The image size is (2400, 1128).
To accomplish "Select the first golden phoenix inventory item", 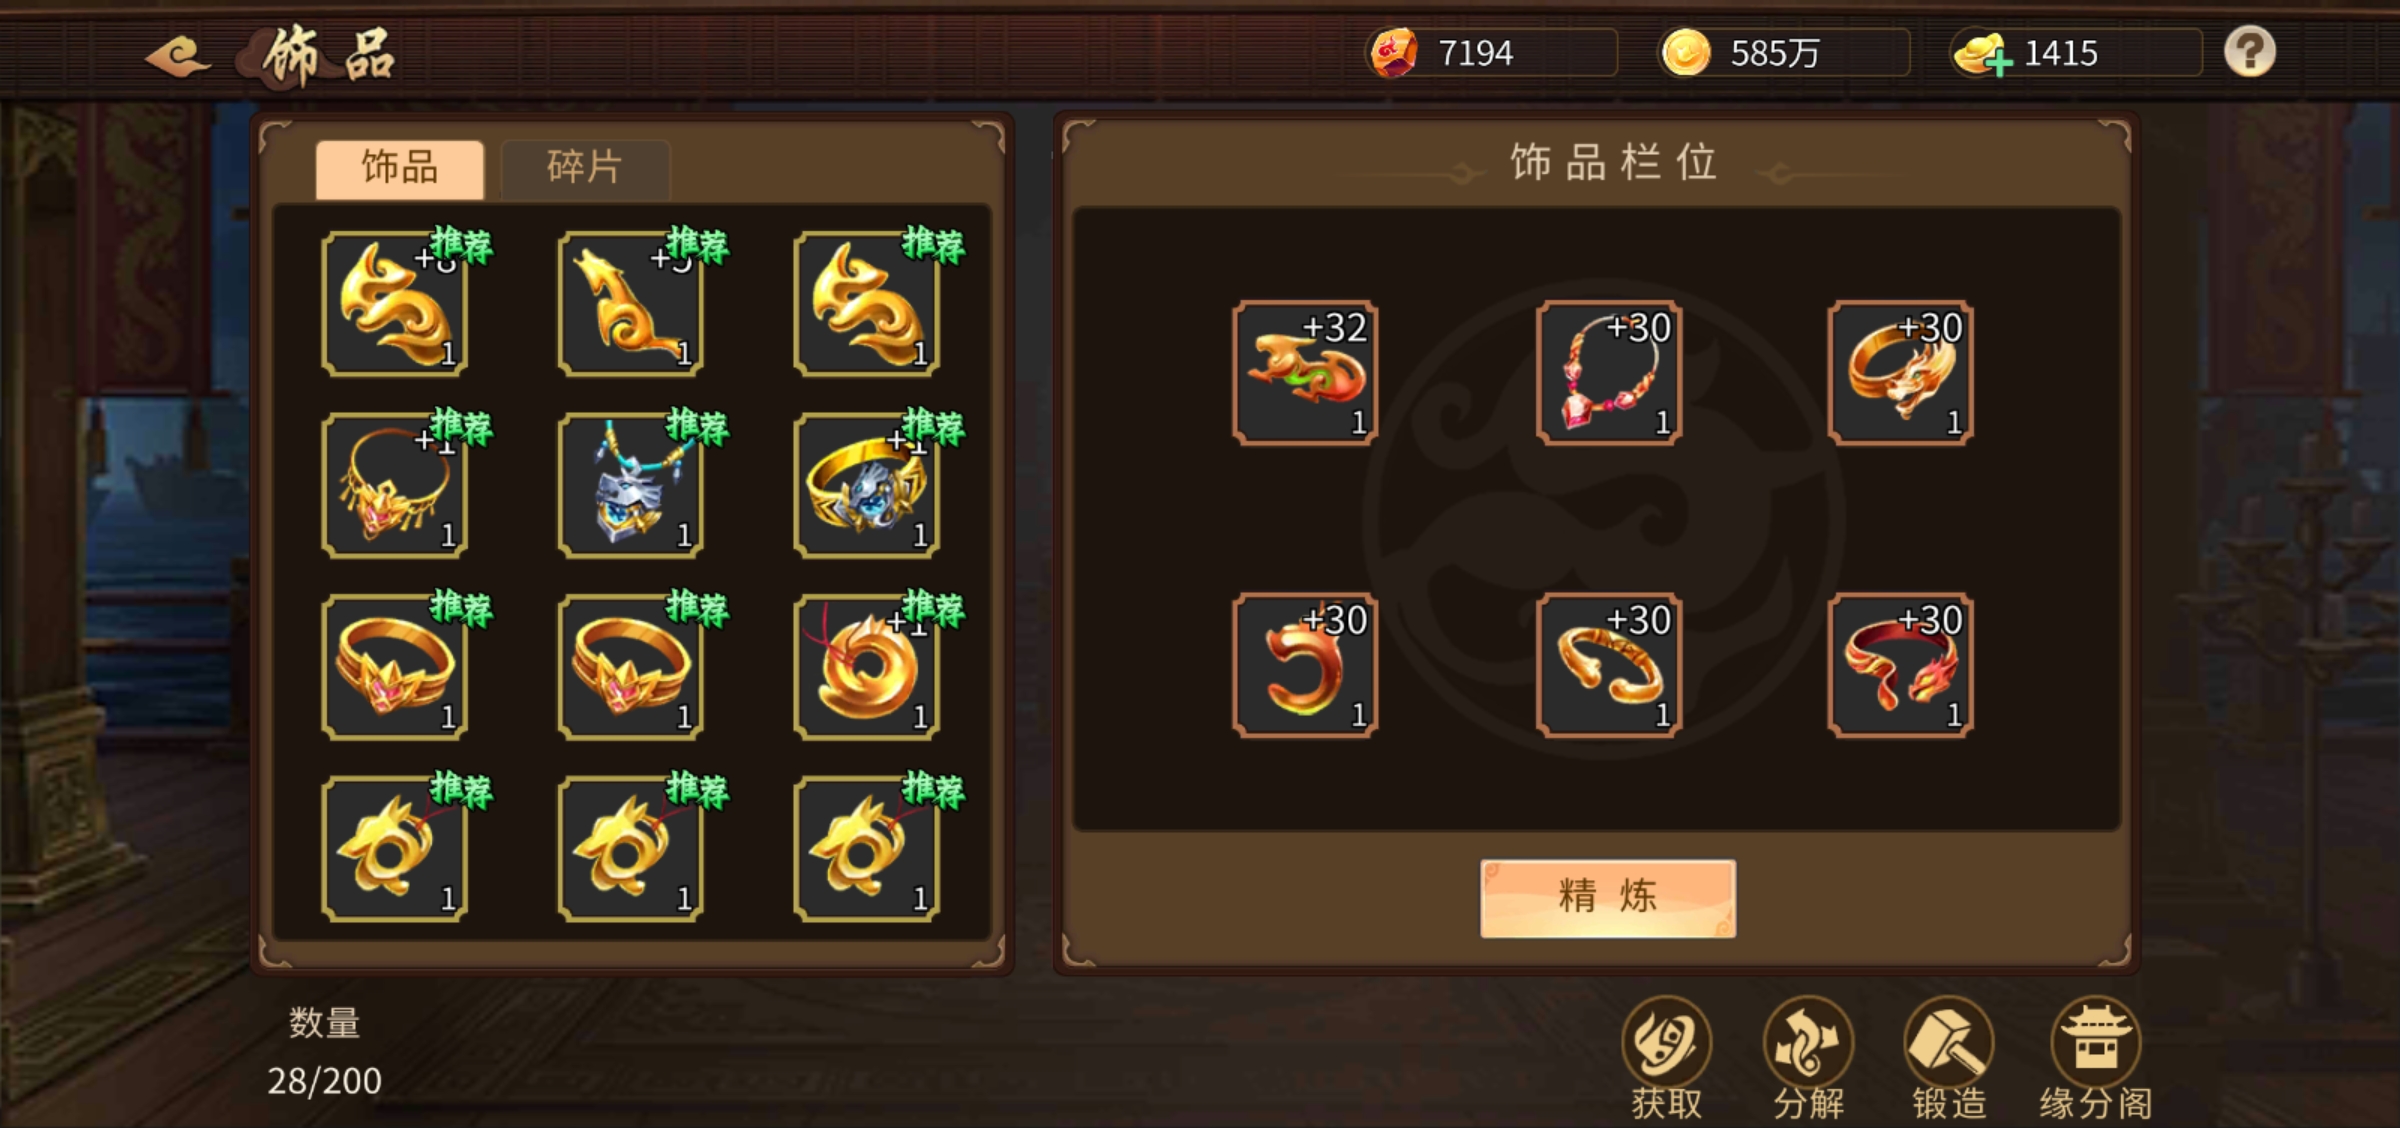I will click(395, 304).
